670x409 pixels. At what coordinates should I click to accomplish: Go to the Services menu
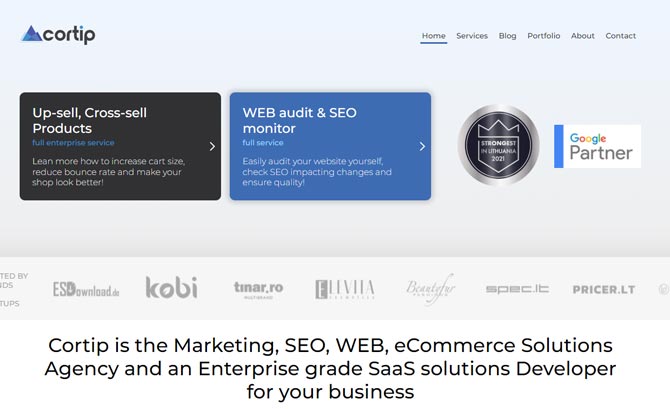click(x=472, y=36)
